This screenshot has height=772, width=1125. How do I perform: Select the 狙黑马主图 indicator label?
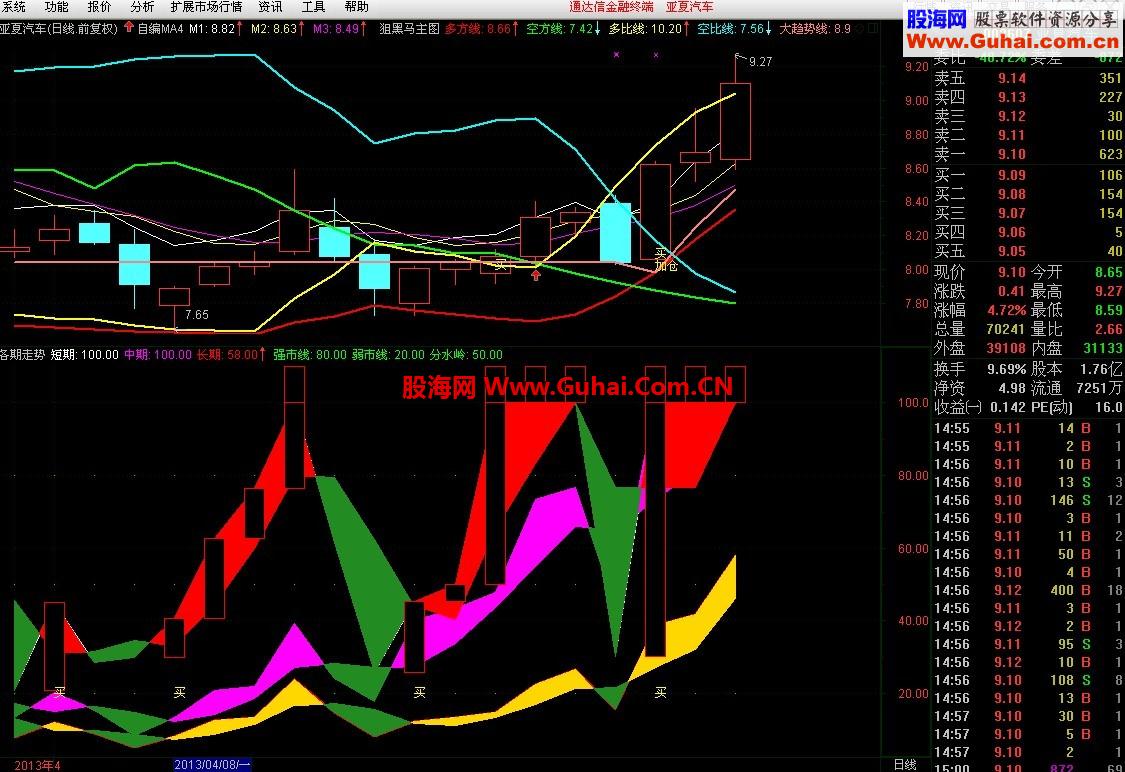(x=409, y=29)
